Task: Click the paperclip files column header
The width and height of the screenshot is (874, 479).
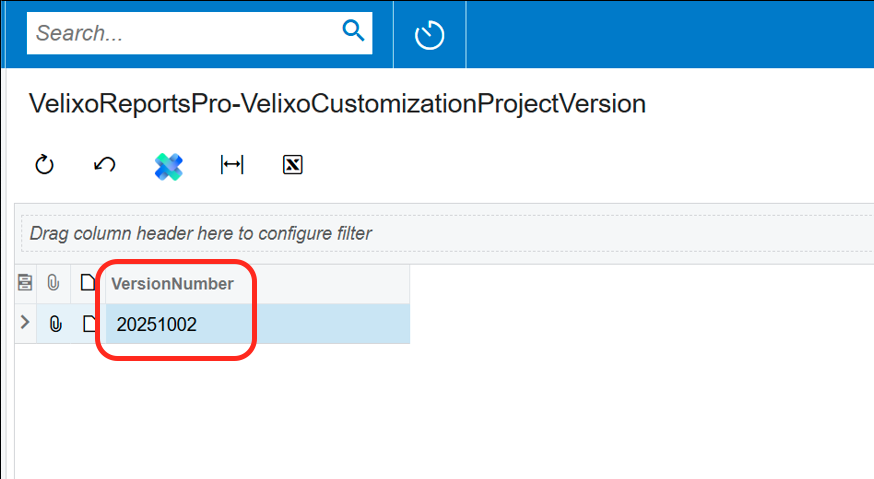Action: click(54, 284)
